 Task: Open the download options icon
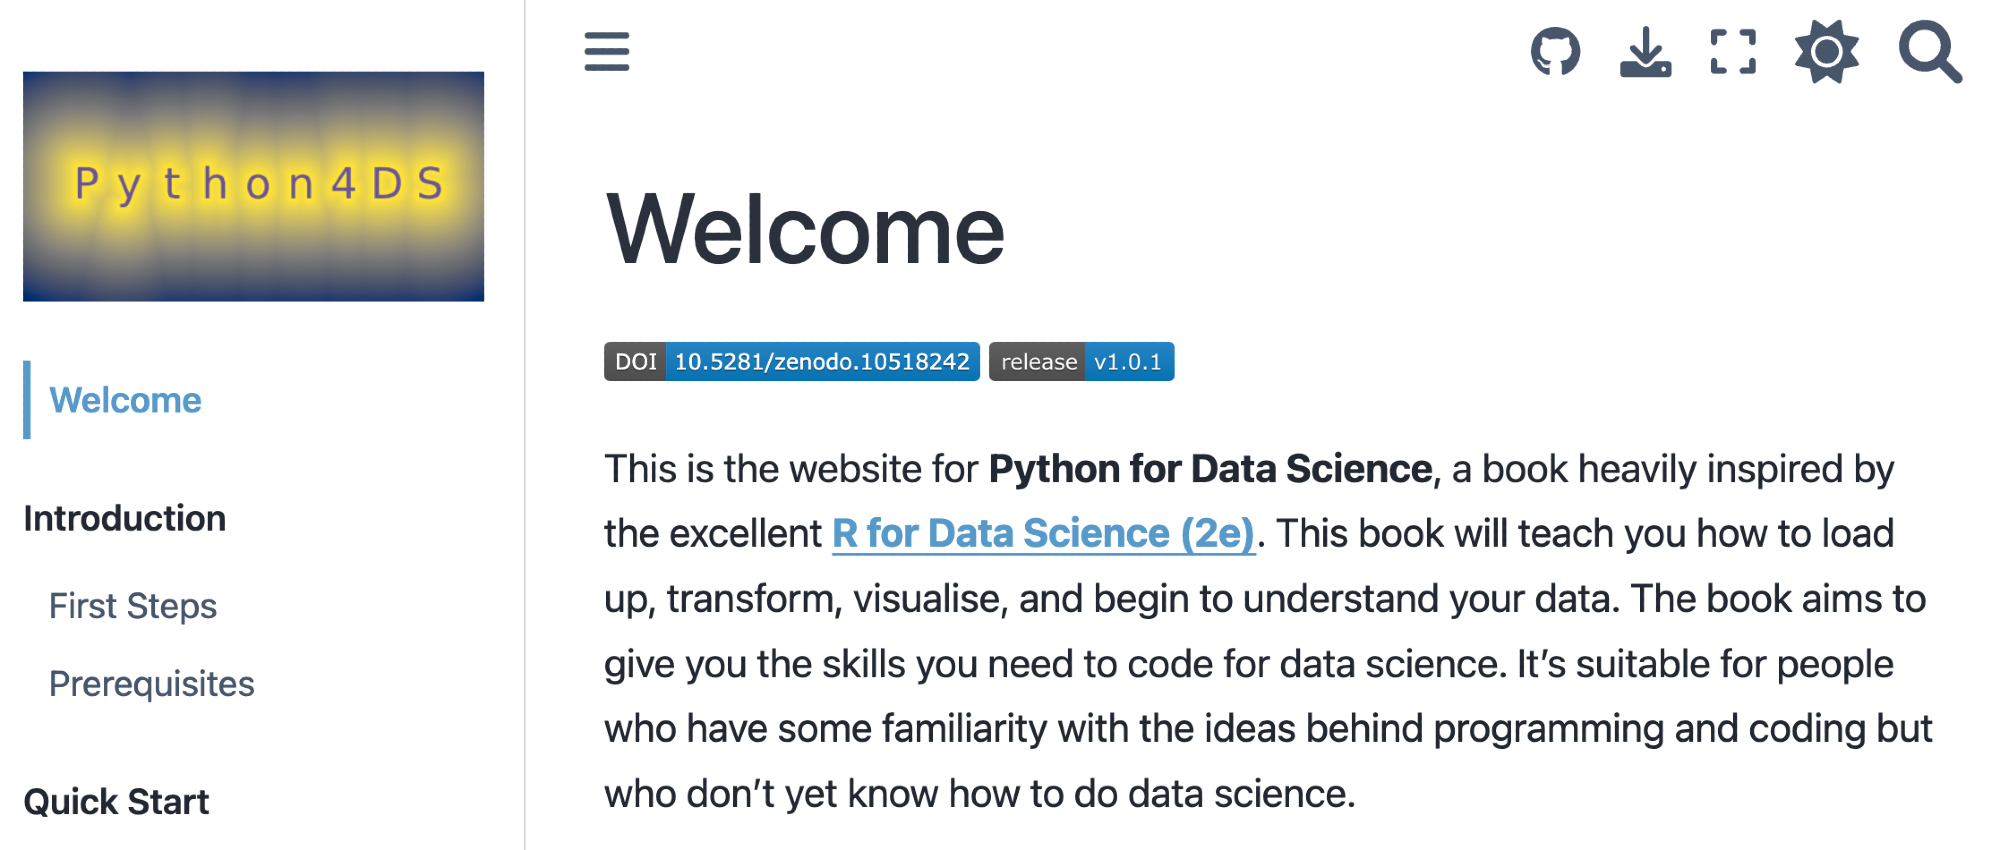click(1645, 52)
